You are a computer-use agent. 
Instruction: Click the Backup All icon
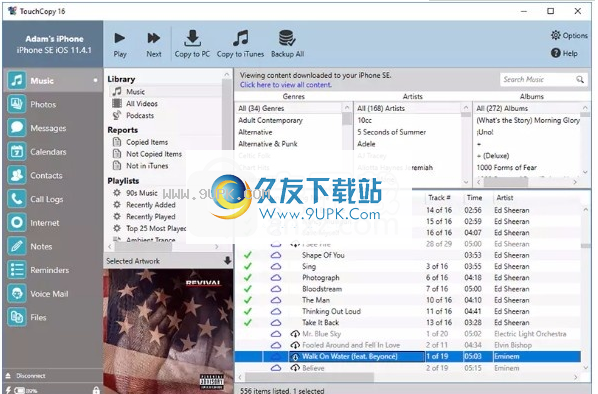(x=287, y=38)
